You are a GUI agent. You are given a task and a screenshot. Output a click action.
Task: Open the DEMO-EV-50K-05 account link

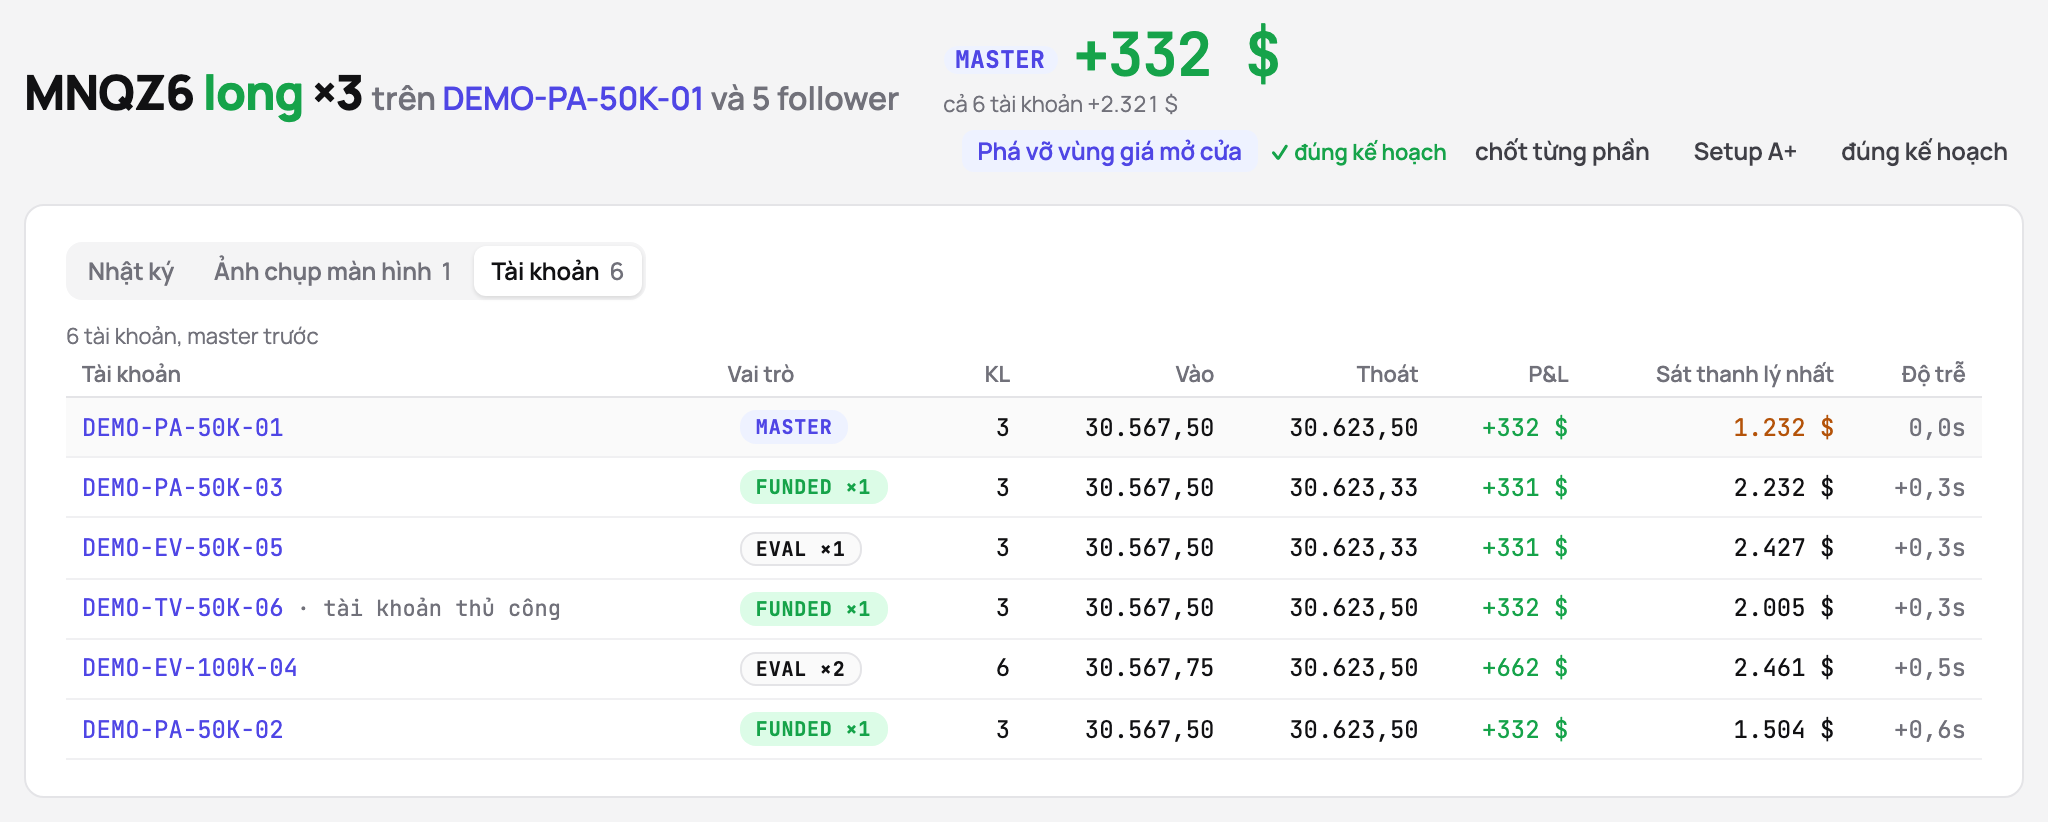coord(183,548)
